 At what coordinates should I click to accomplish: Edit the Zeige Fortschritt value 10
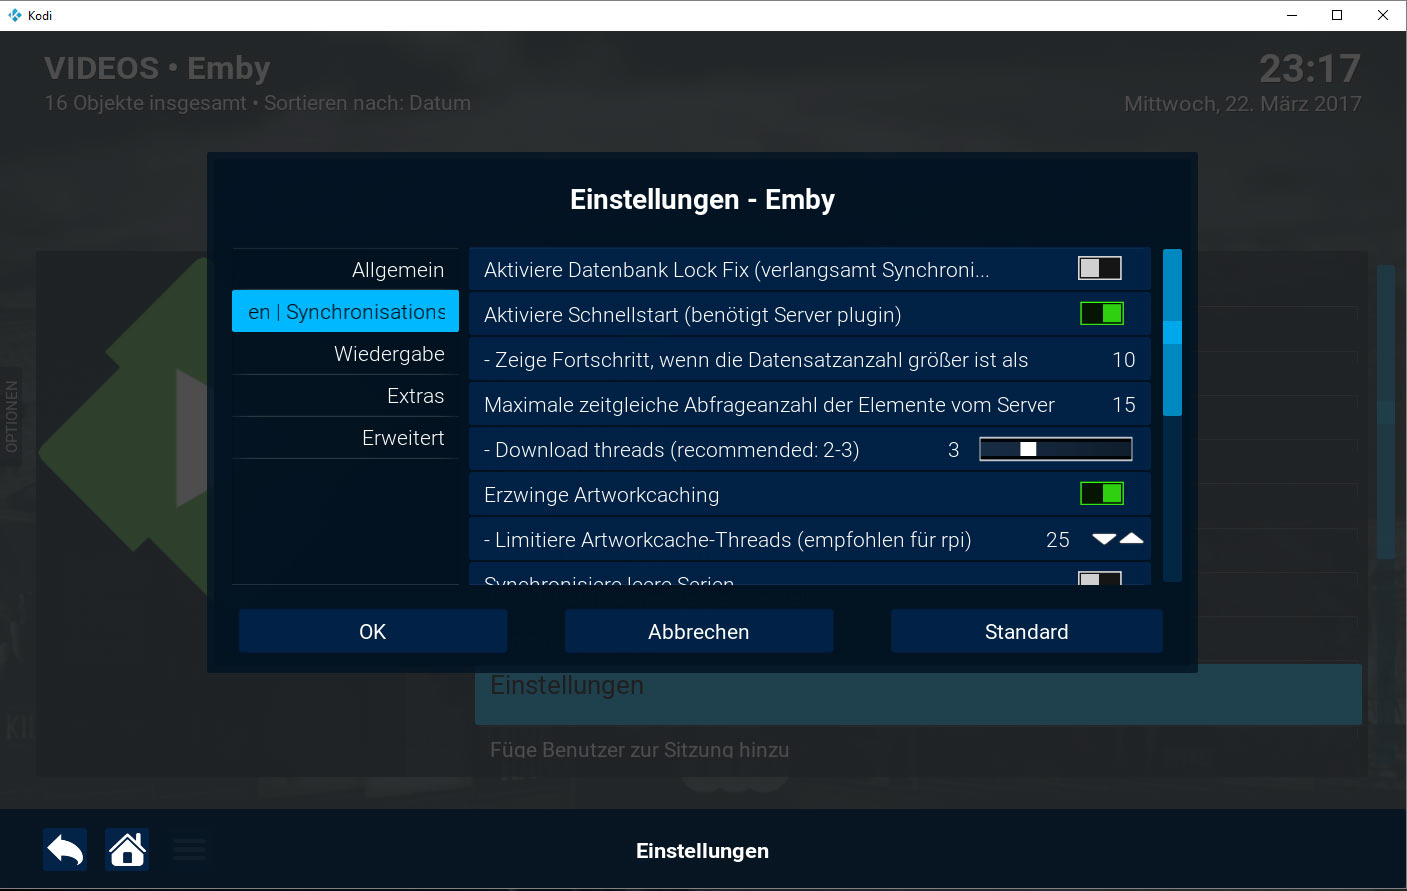pyautogui.click(x=1124, y=360)
